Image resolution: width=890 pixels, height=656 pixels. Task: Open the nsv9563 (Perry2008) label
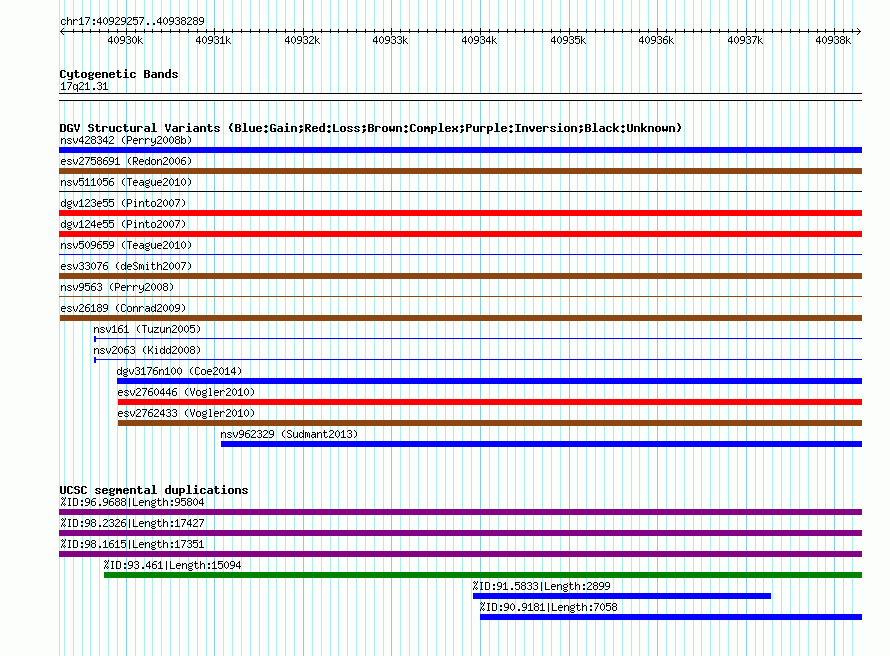click(117, 287)
